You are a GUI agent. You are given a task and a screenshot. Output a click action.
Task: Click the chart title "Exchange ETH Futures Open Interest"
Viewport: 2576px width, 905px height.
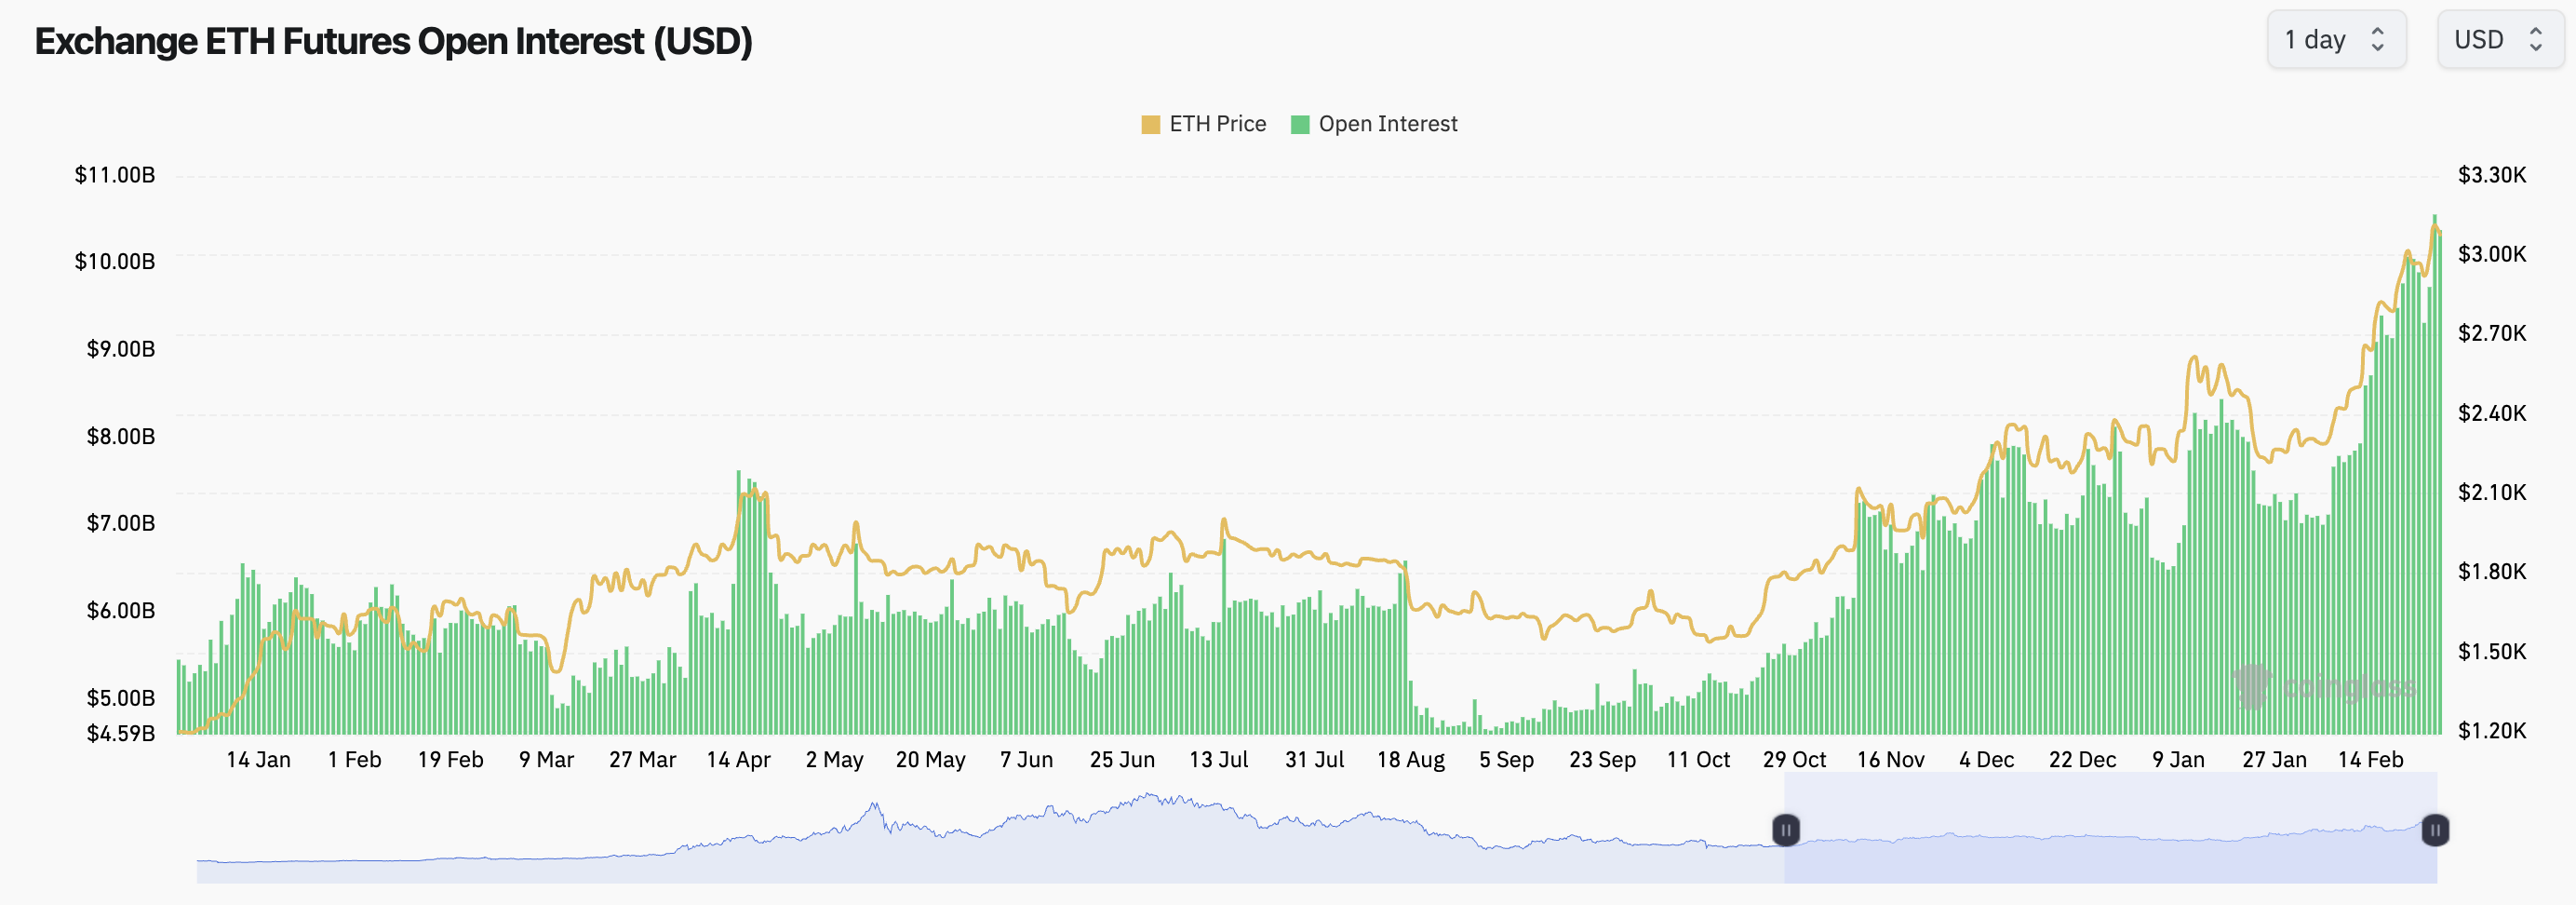click(x=393, y=41)
